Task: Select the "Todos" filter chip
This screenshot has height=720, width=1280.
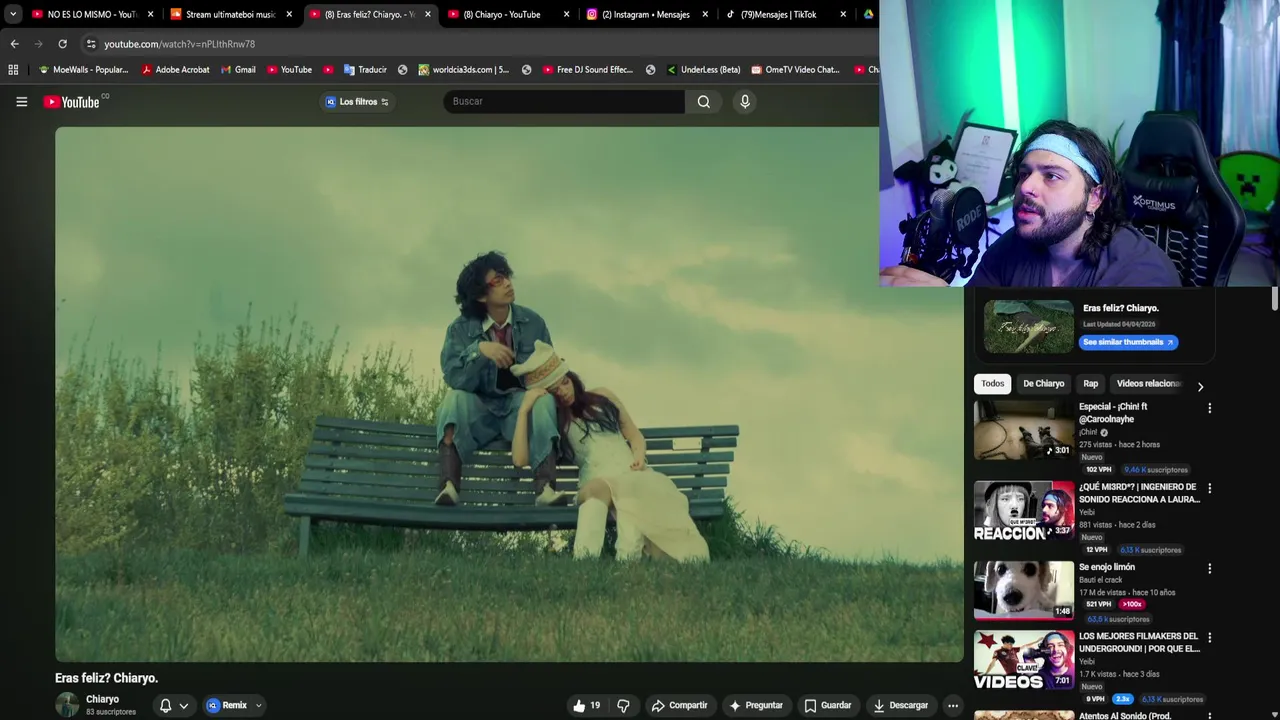Action: (992, 383)
